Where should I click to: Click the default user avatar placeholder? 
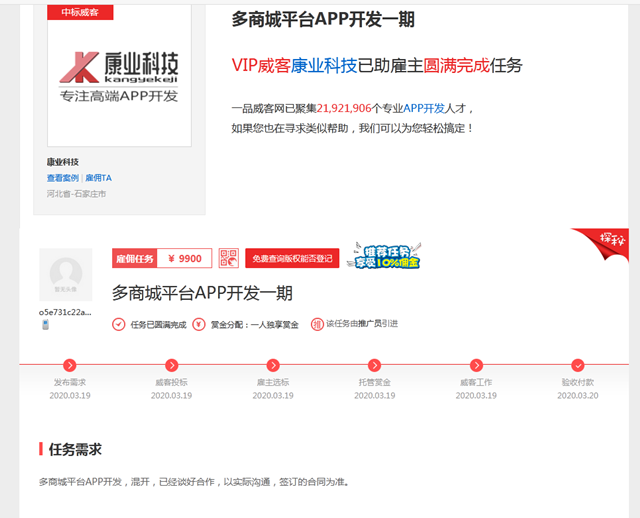(66, 275)
